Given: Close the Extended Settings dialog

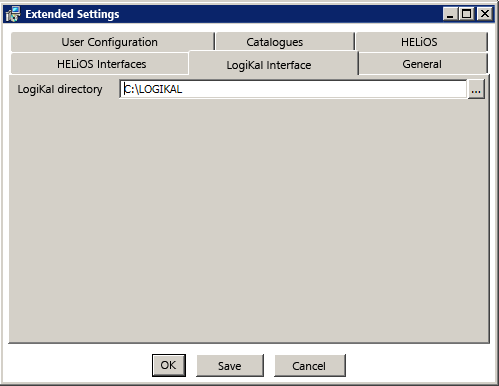Looking at the screenshot, I should [x=485, y=14].
